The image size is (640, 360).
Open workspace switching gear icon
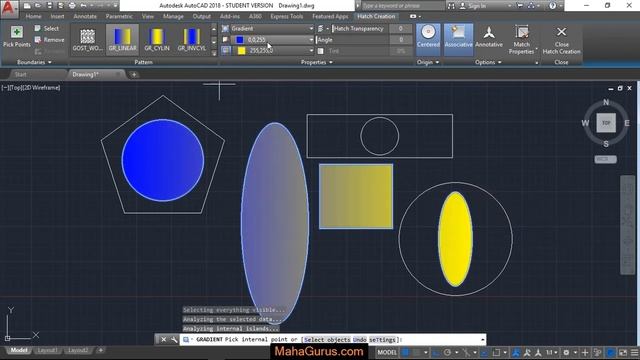[x=566, y=352]
